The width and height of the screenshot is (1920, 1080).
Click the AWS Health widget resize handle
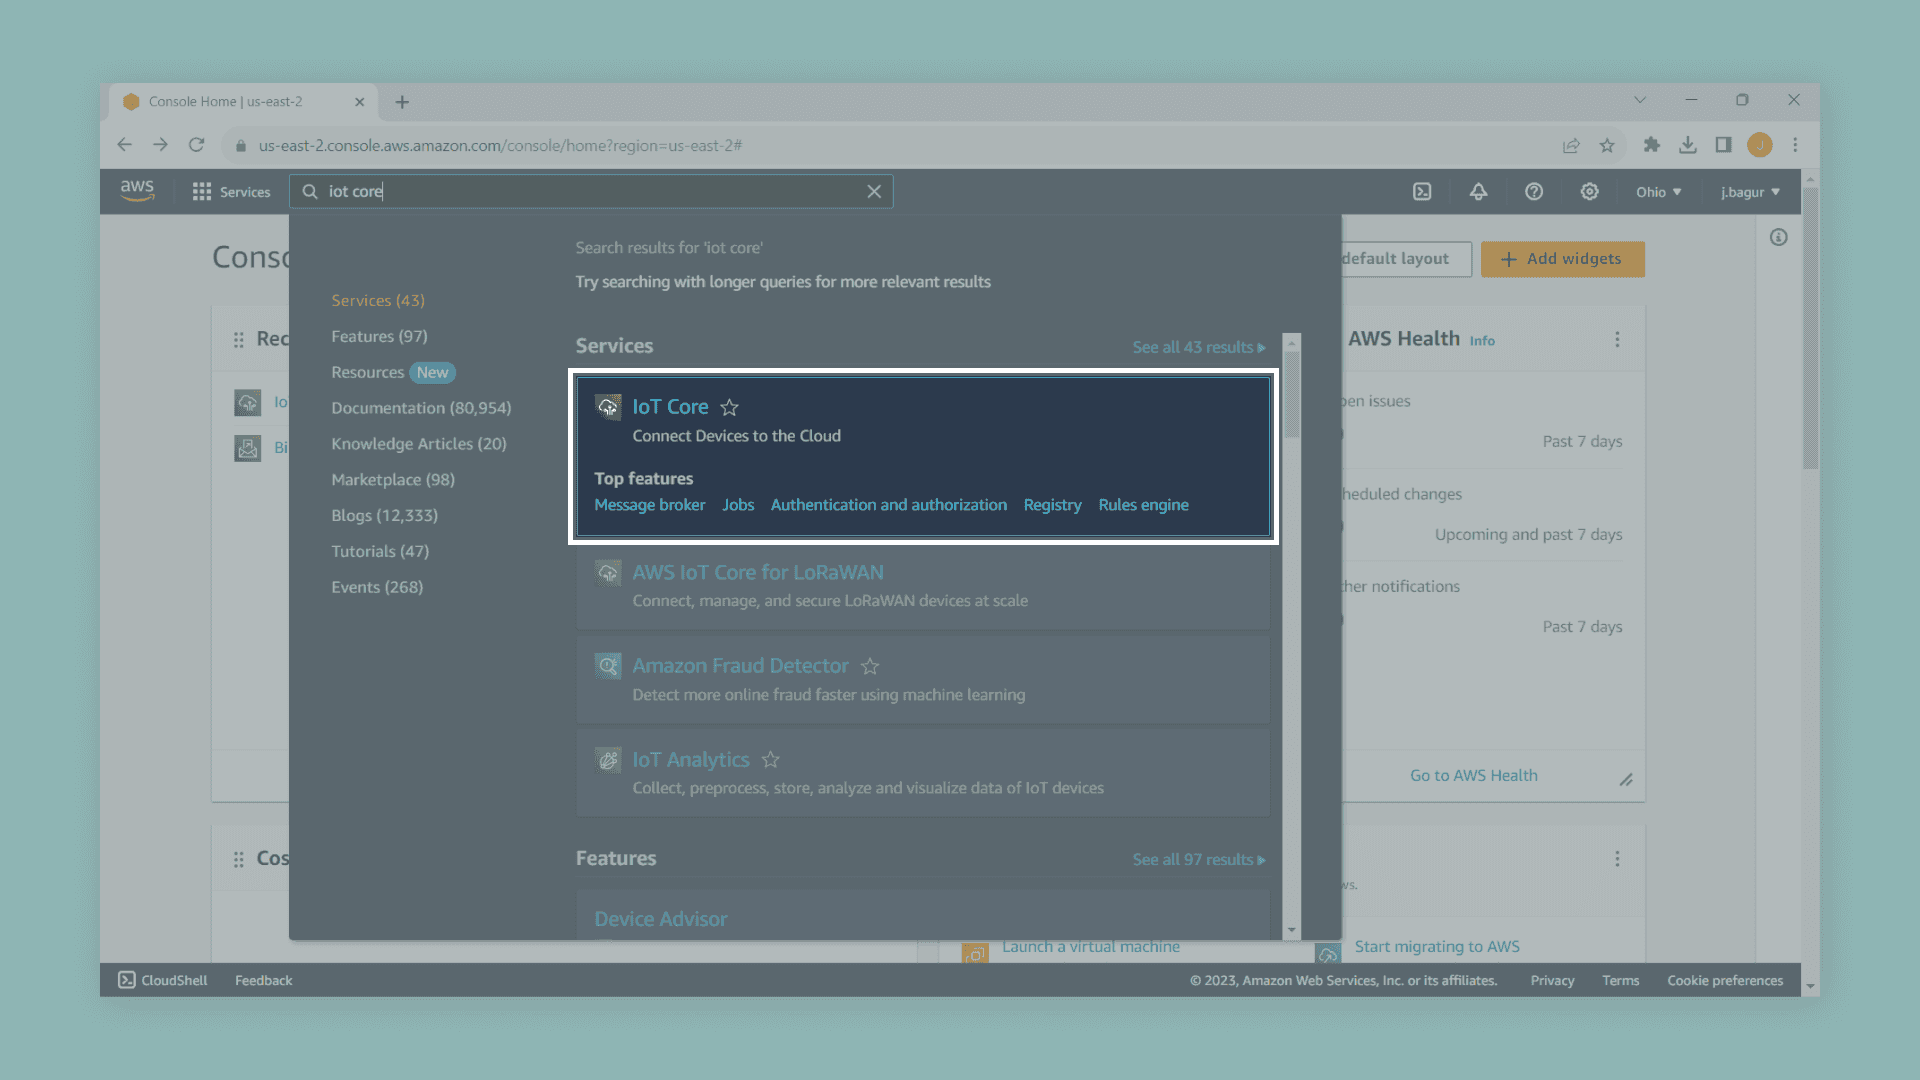1626,780
